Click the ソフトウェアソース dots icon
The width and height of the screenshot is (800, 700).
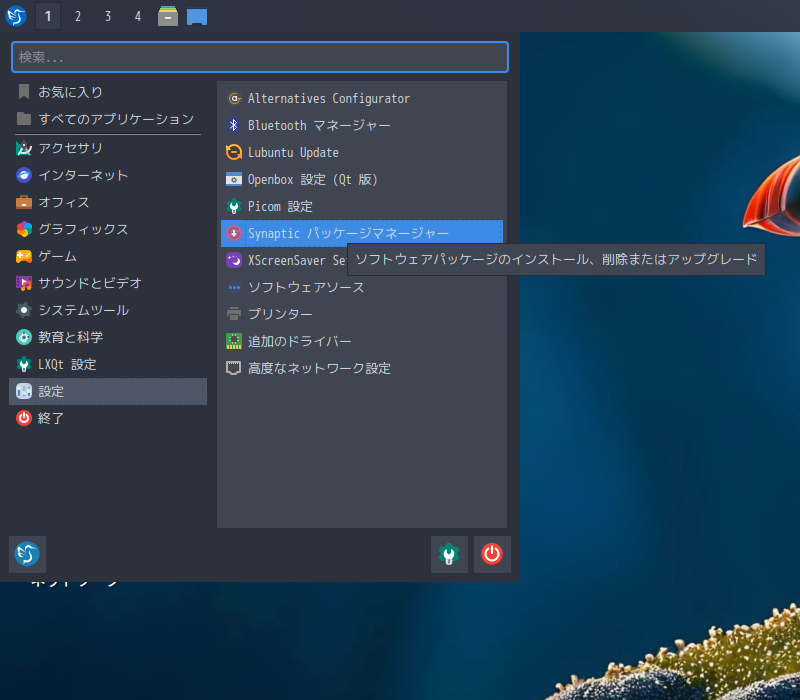click(x=234, y=288)
